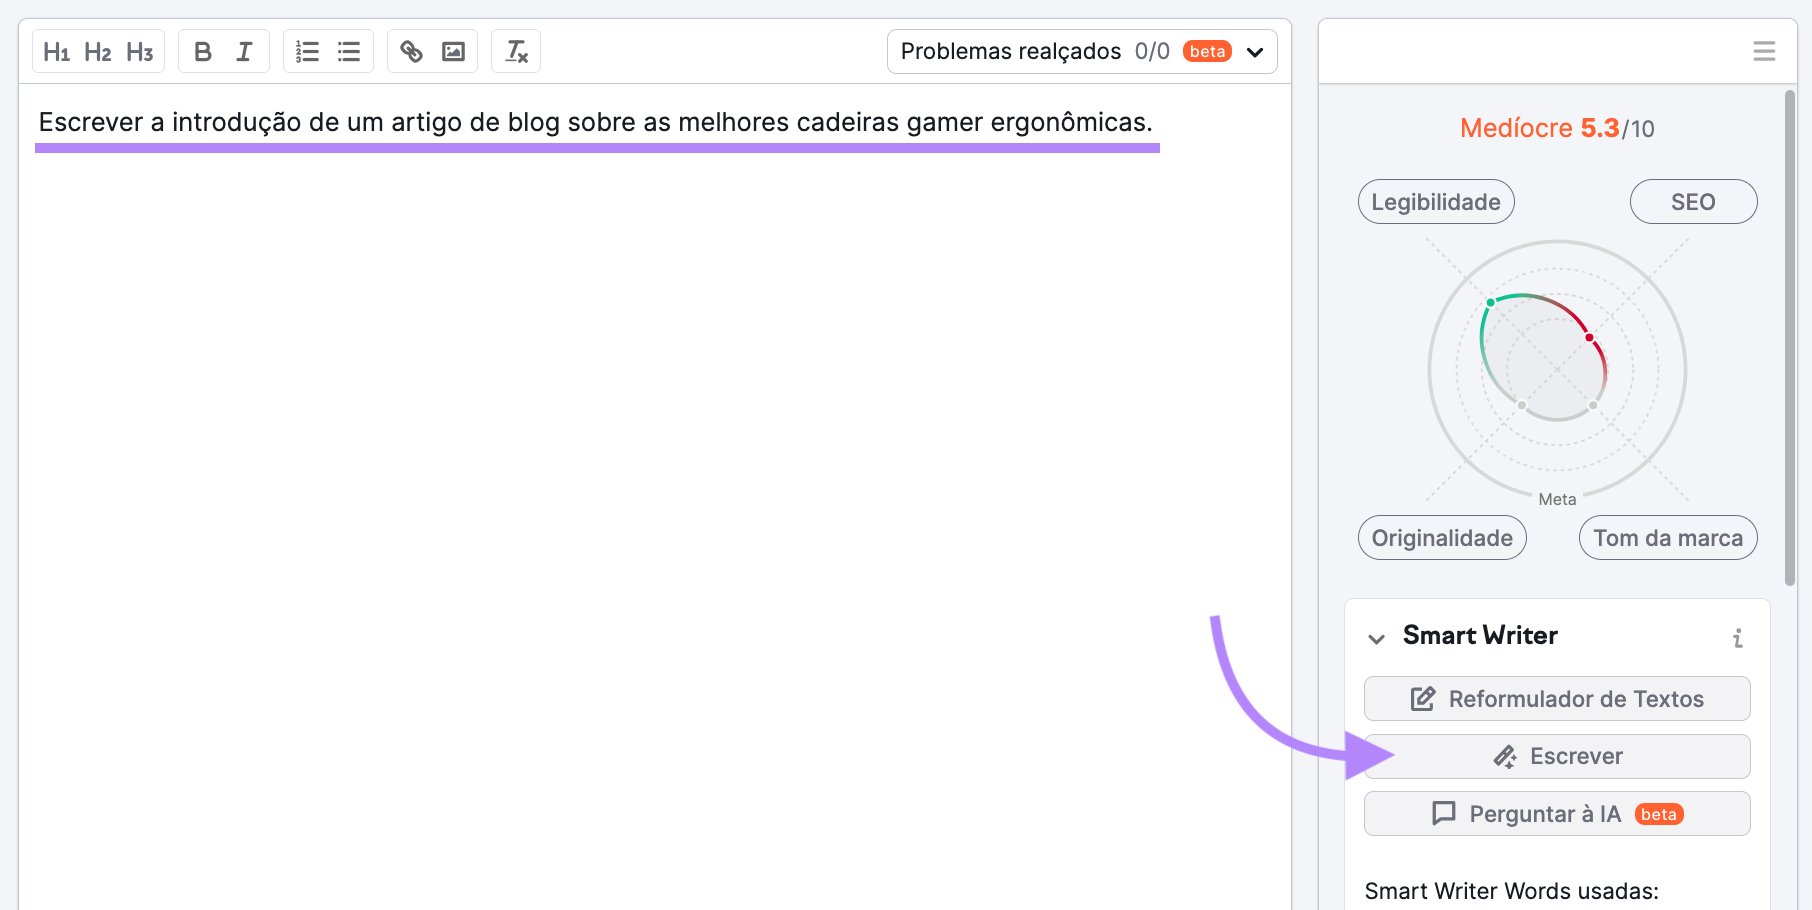
Task: Apply Heading 1 formatting
Action: pos(57,52)
